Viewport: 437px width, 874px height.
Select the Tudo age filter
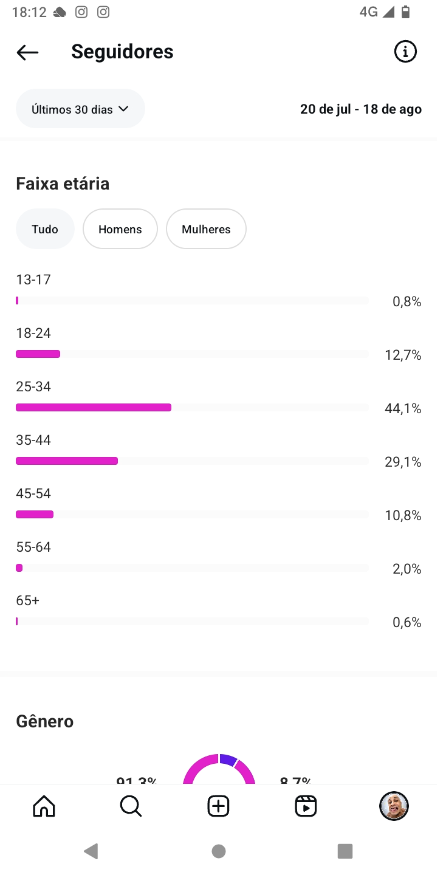(45, 229)
